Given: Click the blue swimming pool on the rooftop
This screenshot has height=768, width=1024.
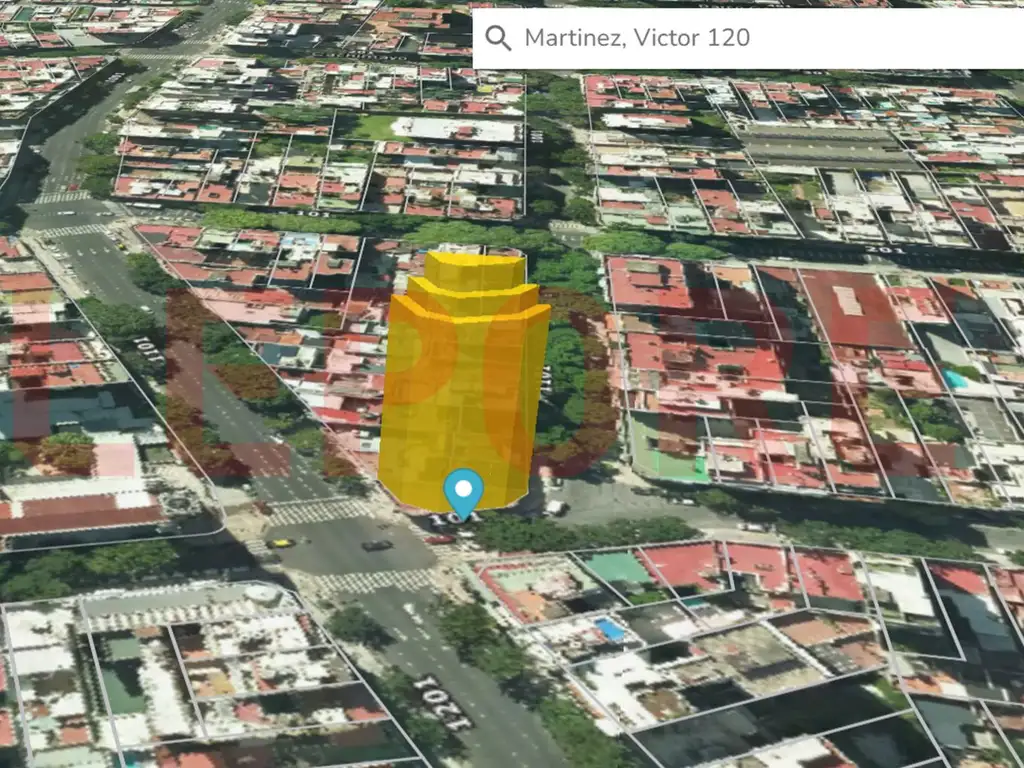Looking at the screenshot, I should (x=609, y=629).
